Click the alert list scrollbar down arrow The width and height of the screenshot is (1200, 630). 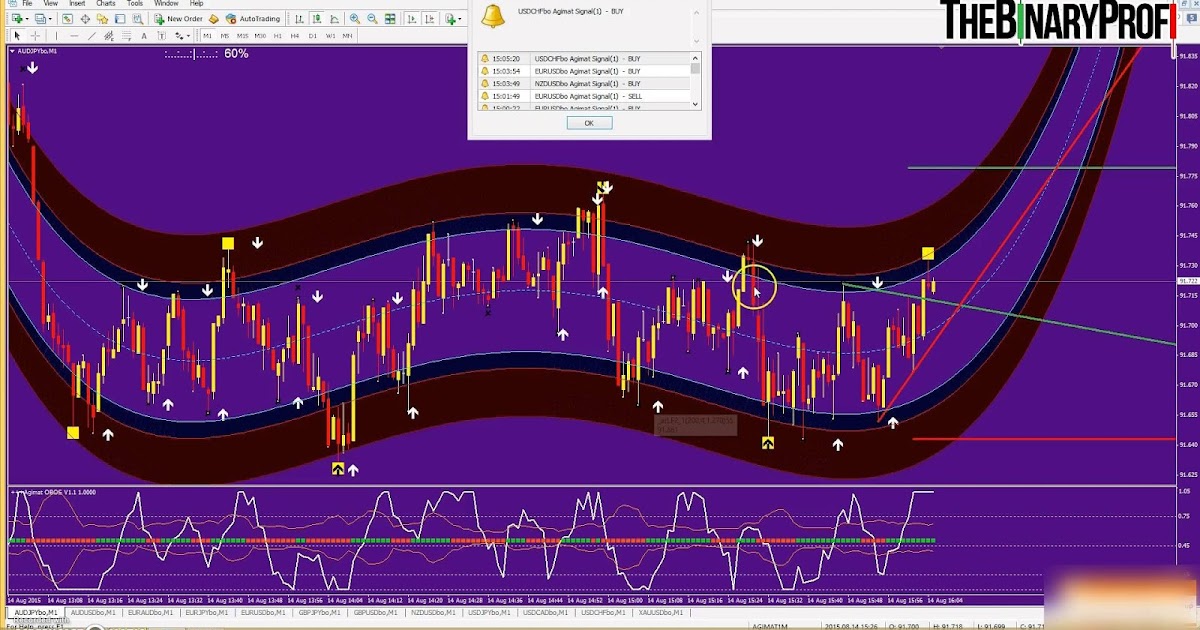click(x=697, y=104)
